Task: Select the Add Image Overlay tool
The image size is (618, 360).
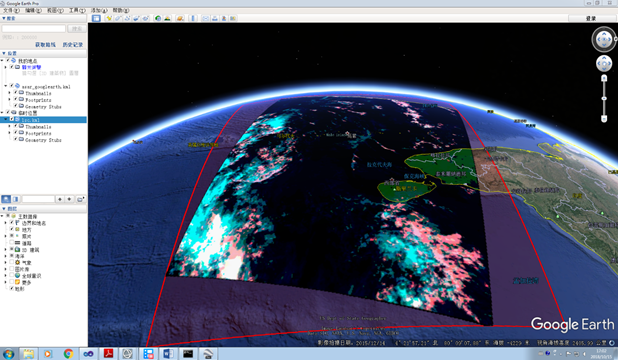Action: 136,18
